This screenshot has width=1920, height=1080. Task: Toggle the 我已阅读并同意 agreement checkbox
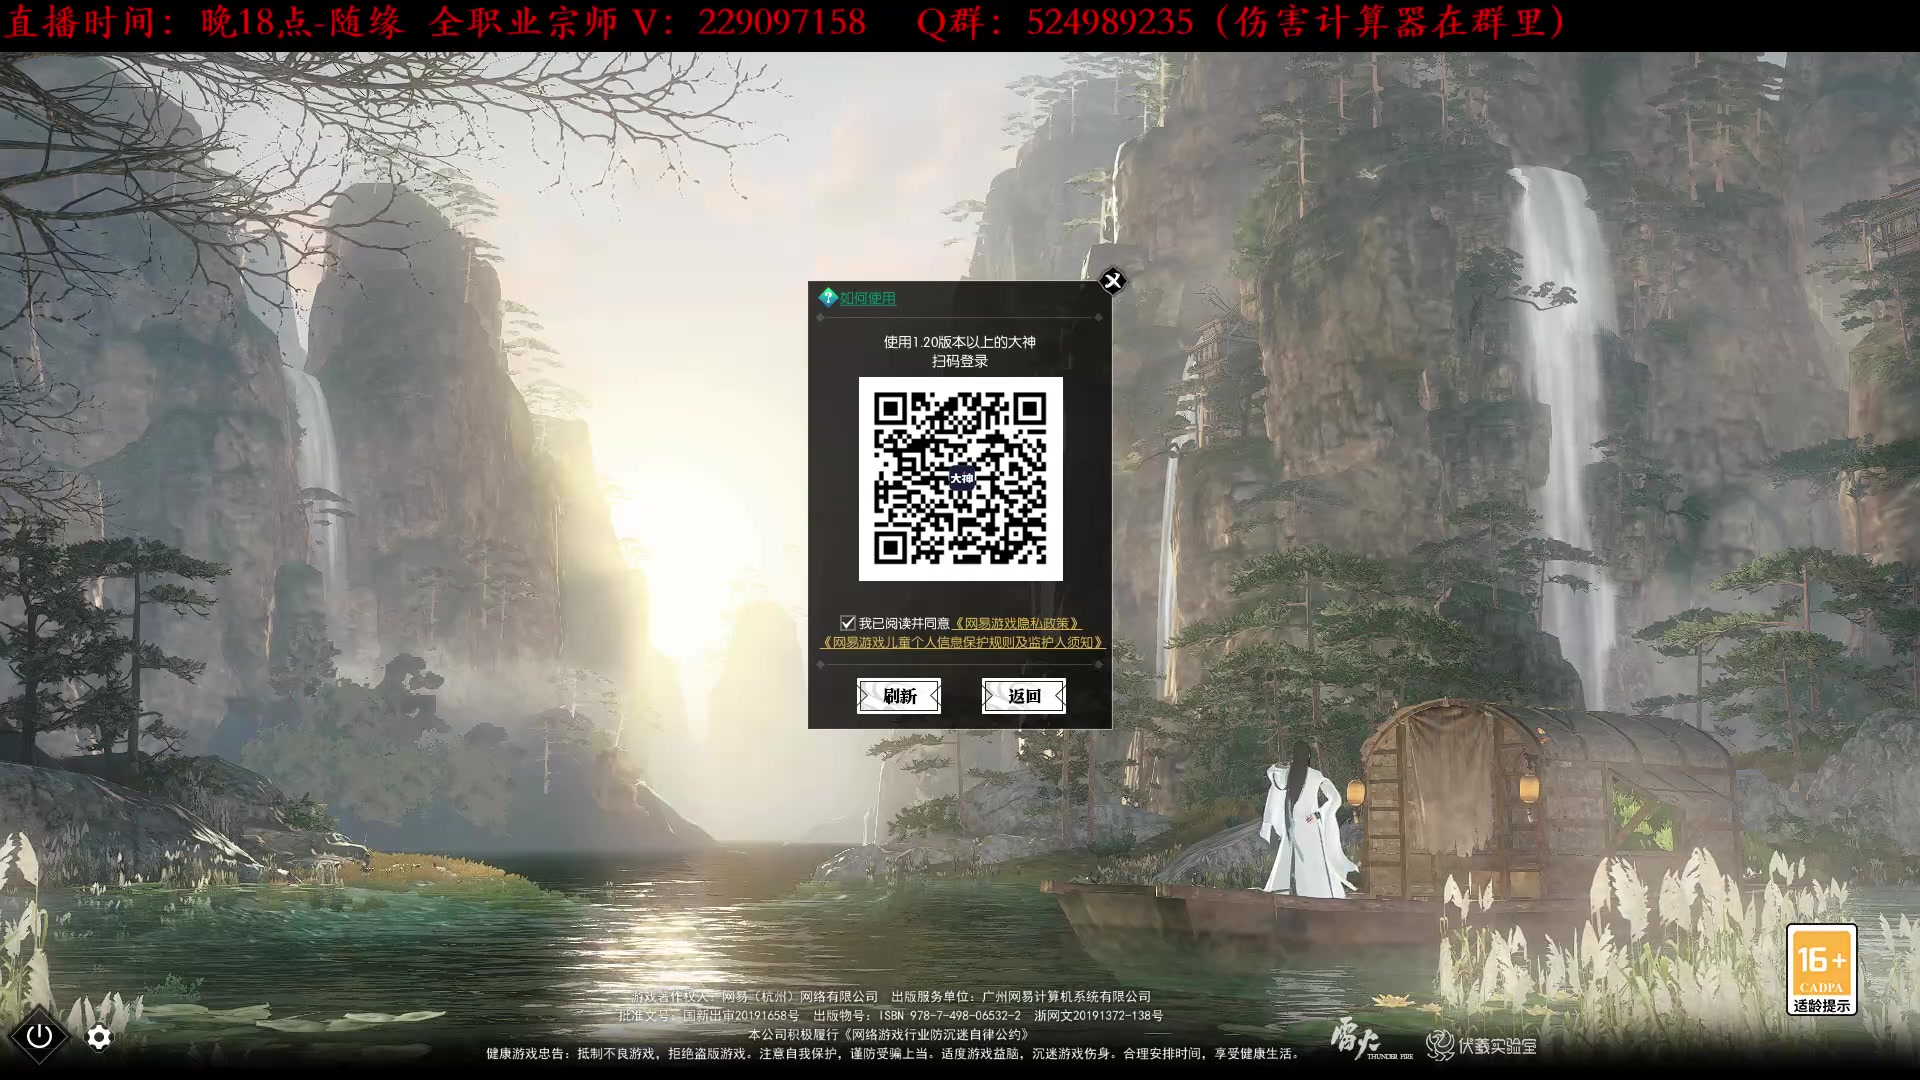(848, 622)
